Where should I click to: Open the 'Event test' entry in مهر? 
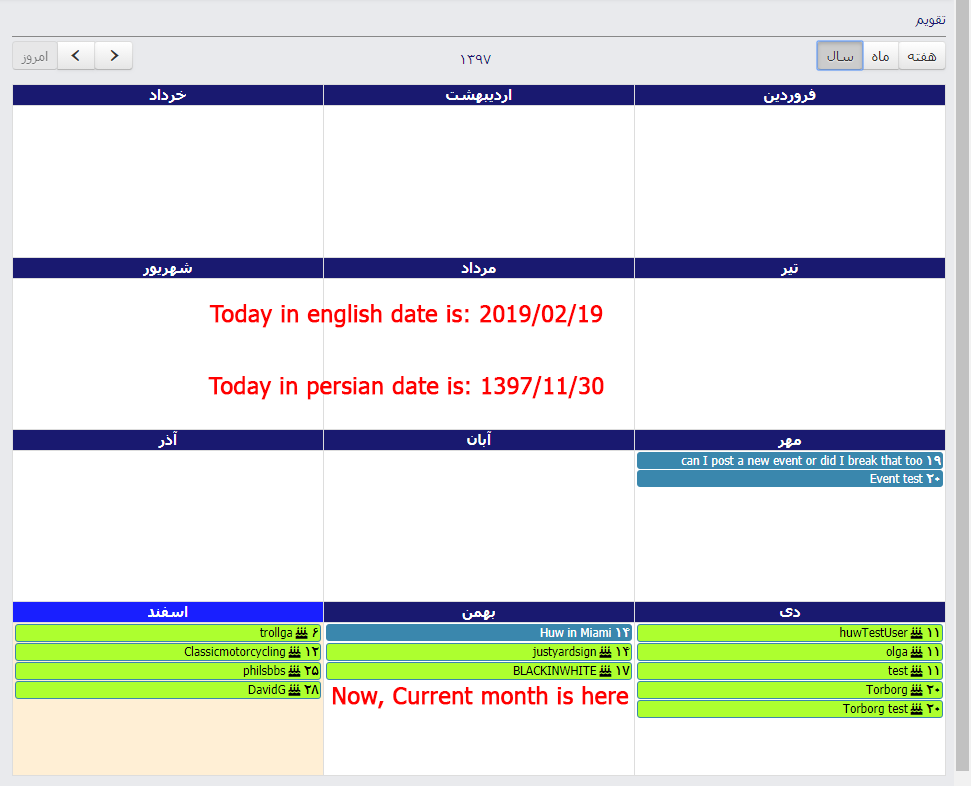coord(790,479)
